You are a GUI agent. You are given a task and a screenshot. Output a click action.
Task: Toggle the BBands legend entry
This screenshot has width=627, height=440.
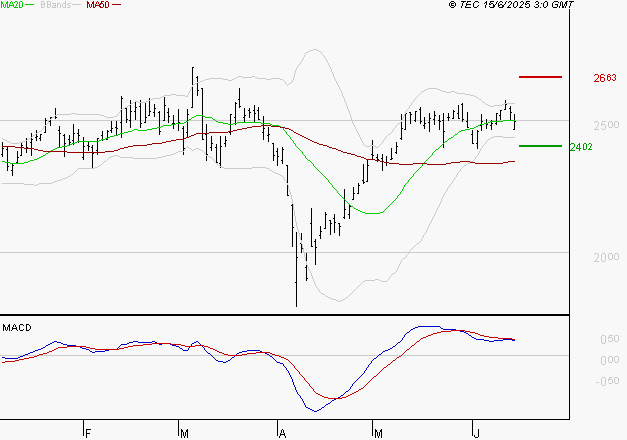pos(56,5)
